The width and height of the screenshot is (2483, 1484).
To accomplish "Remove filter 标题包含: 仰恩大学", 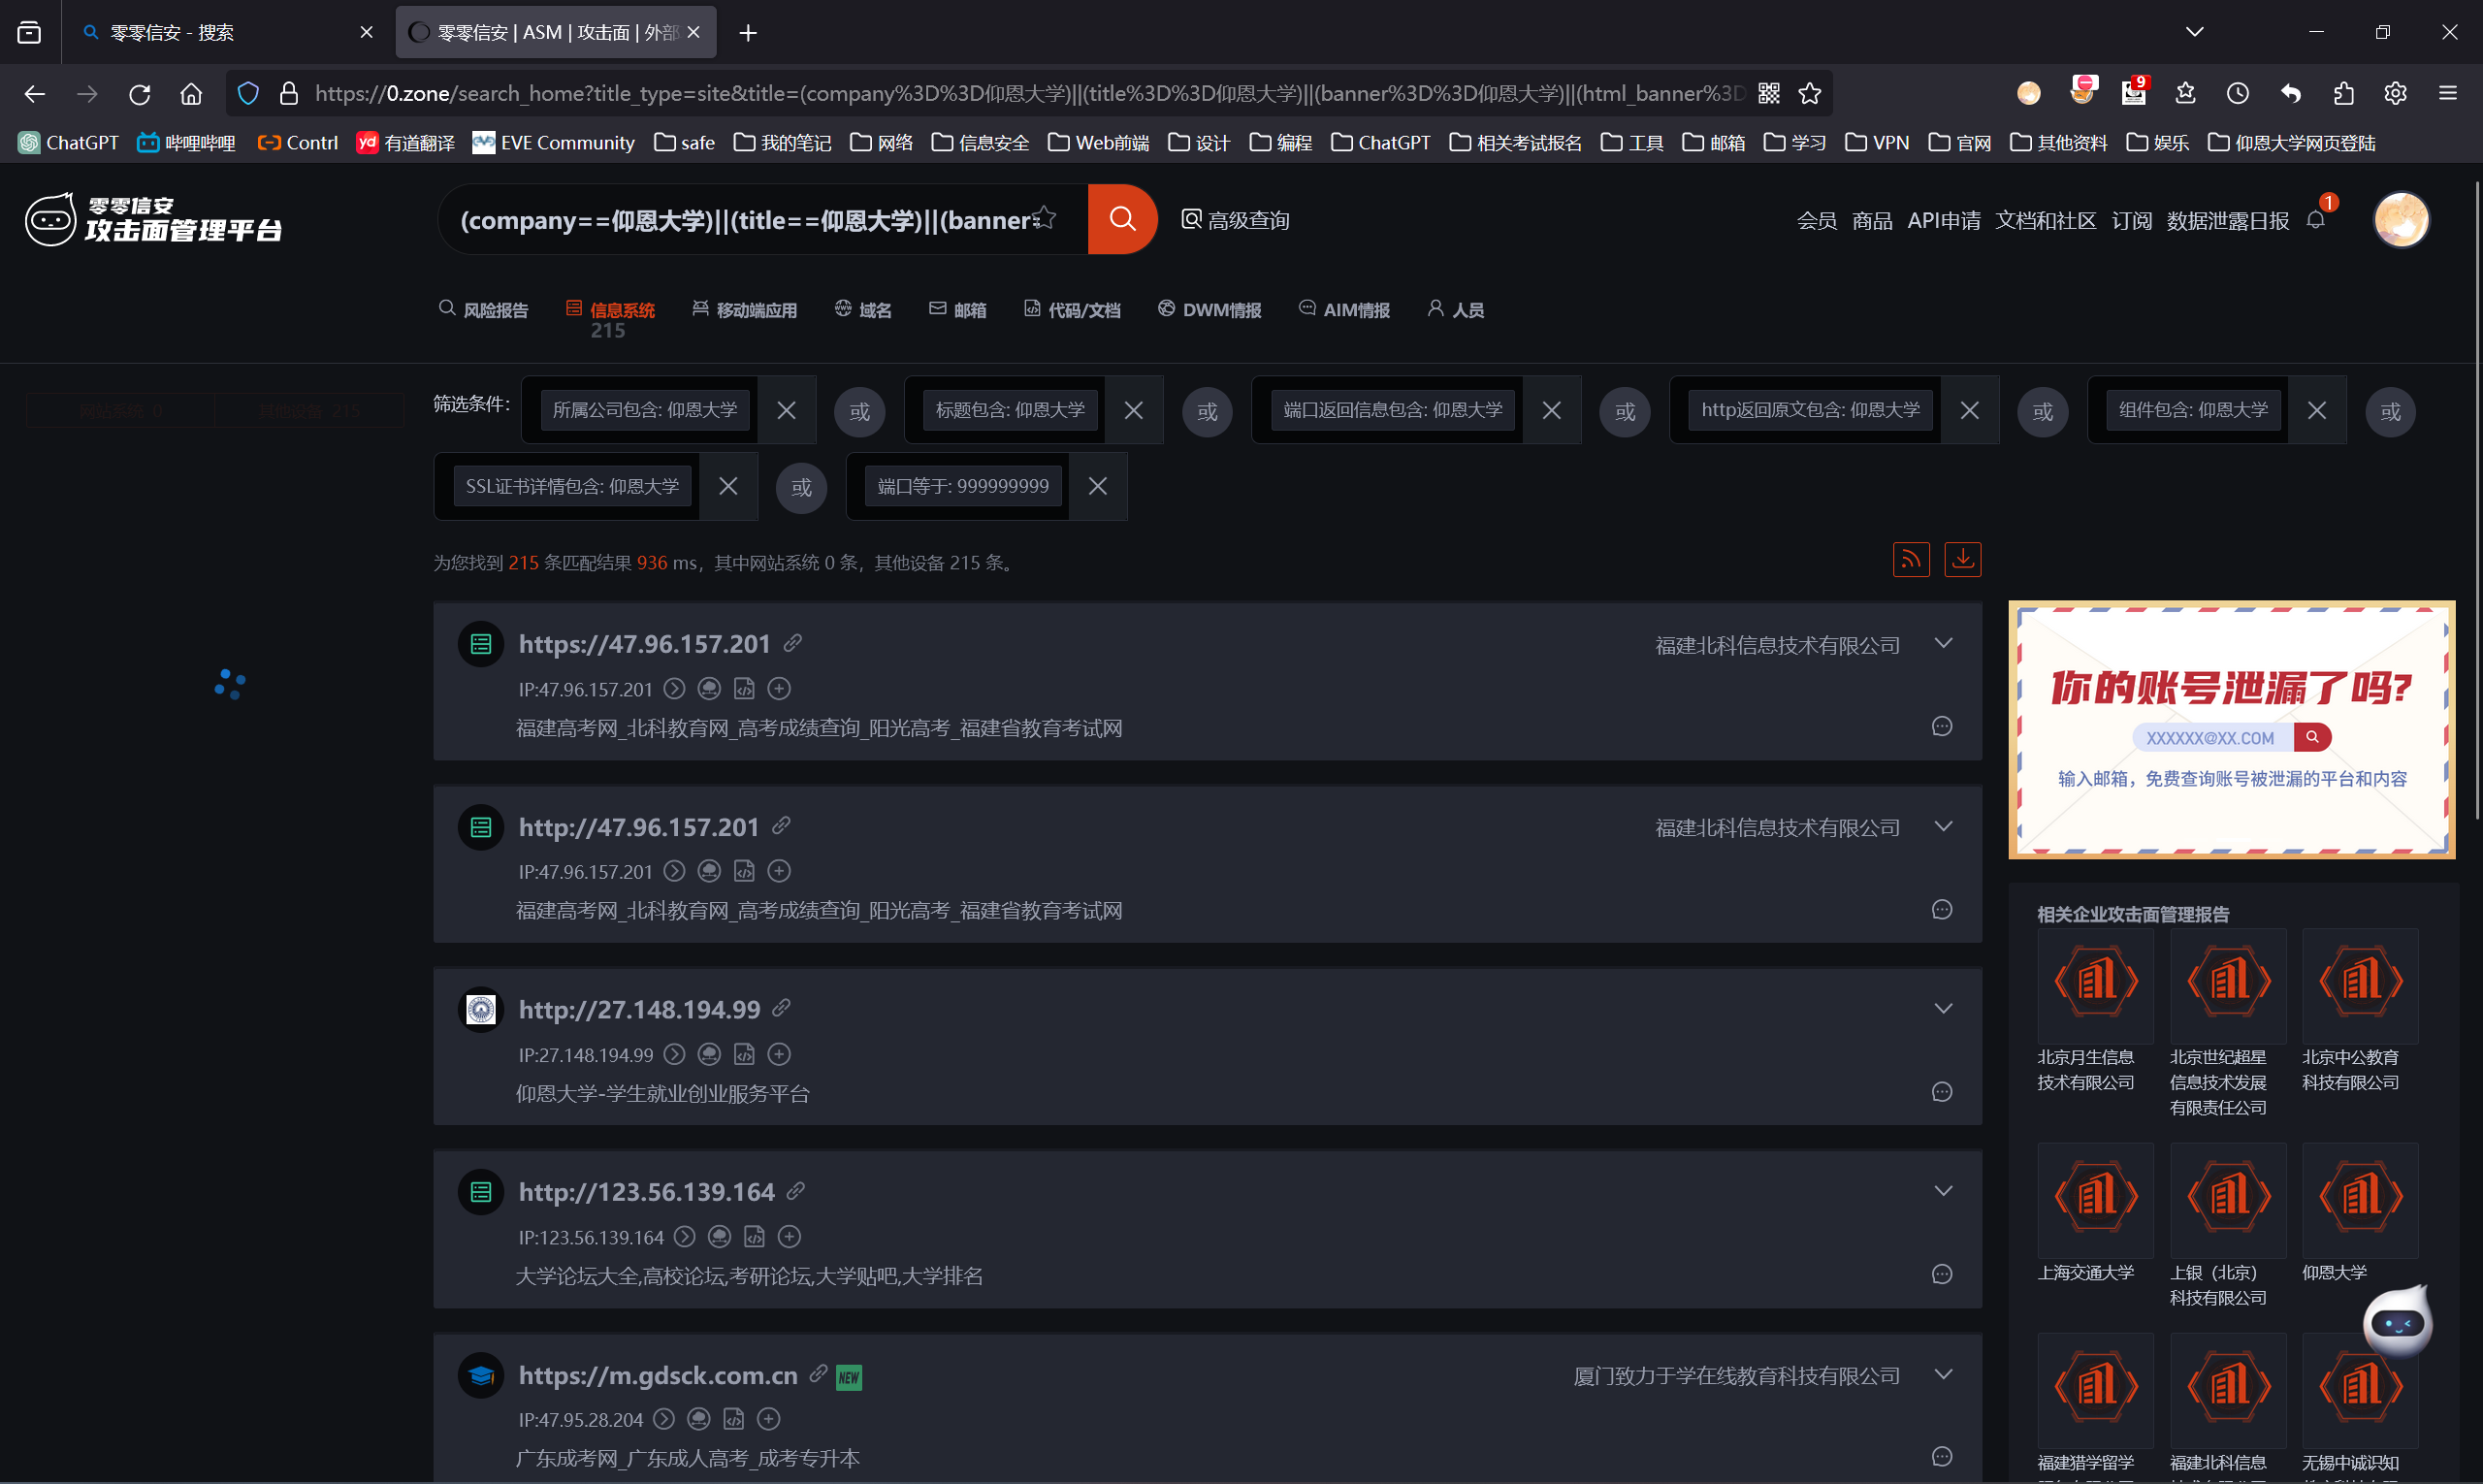I will click(x=1133, y=410).
